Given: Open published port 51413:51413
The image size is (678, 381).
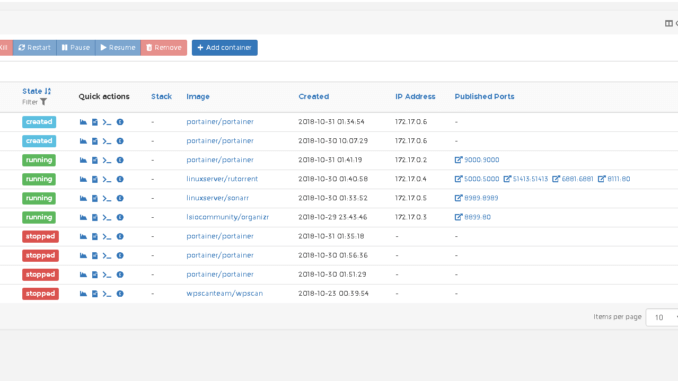Looking at the screenshot, I should 526,179.
